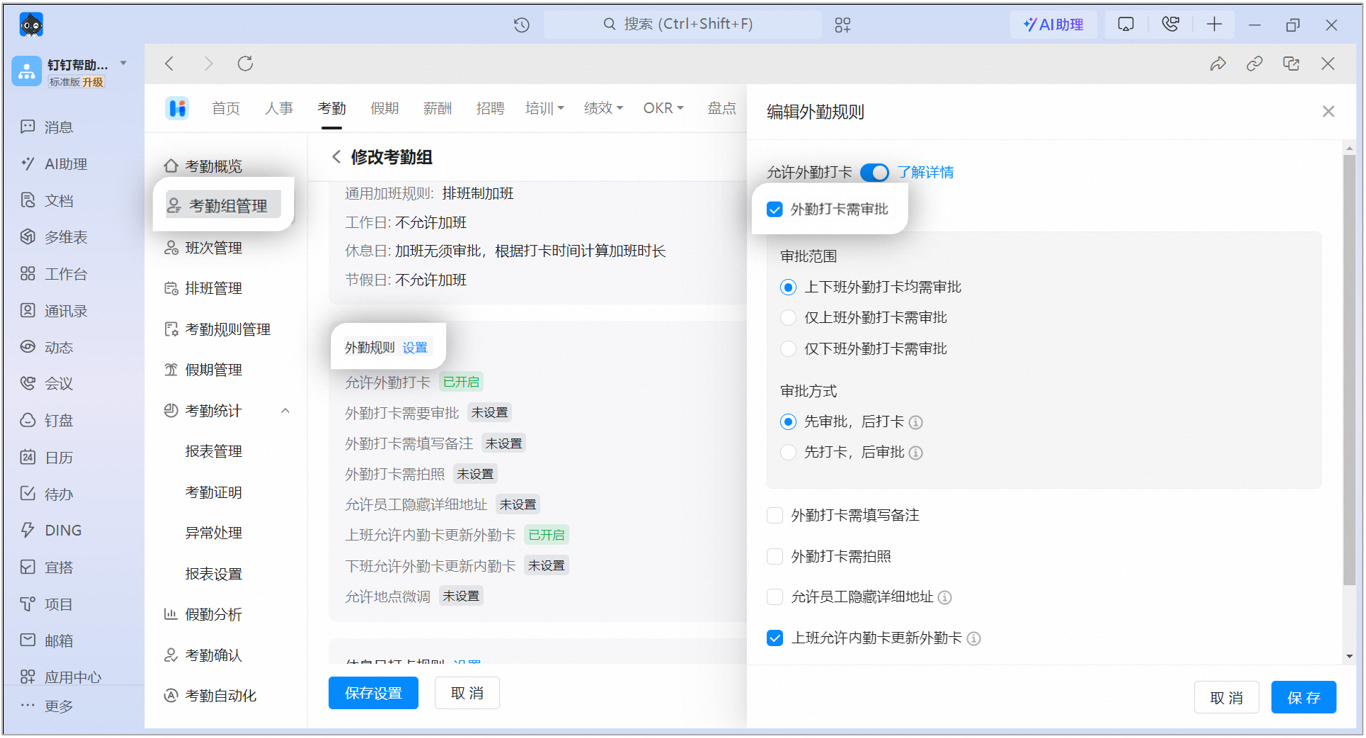Switch to the 招聘 tab
The height and width of the screenshot is (738, 1366).
tap(490, 108)
